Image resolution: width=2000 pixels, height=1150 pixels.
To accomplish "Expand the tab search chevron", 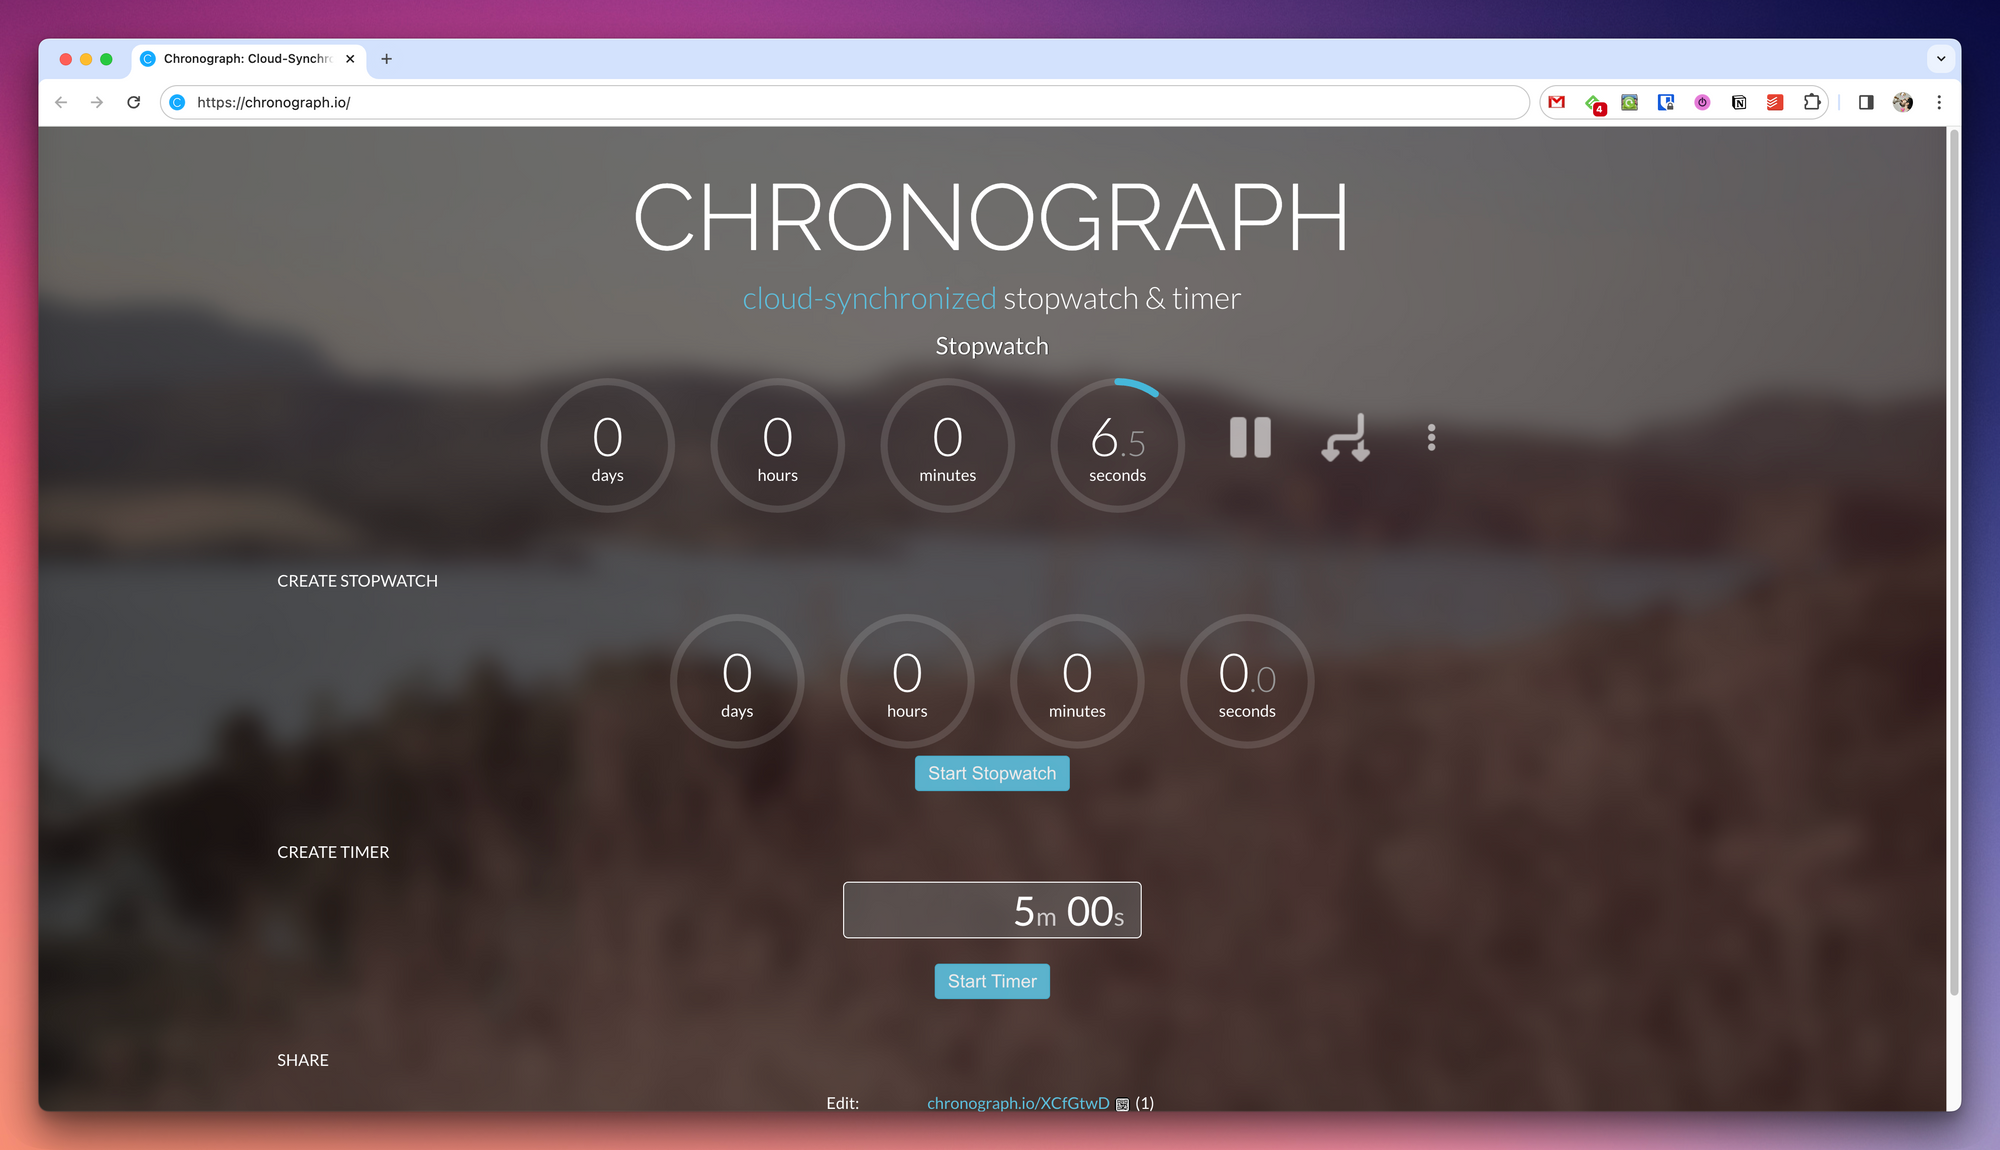I will 1941,59.
